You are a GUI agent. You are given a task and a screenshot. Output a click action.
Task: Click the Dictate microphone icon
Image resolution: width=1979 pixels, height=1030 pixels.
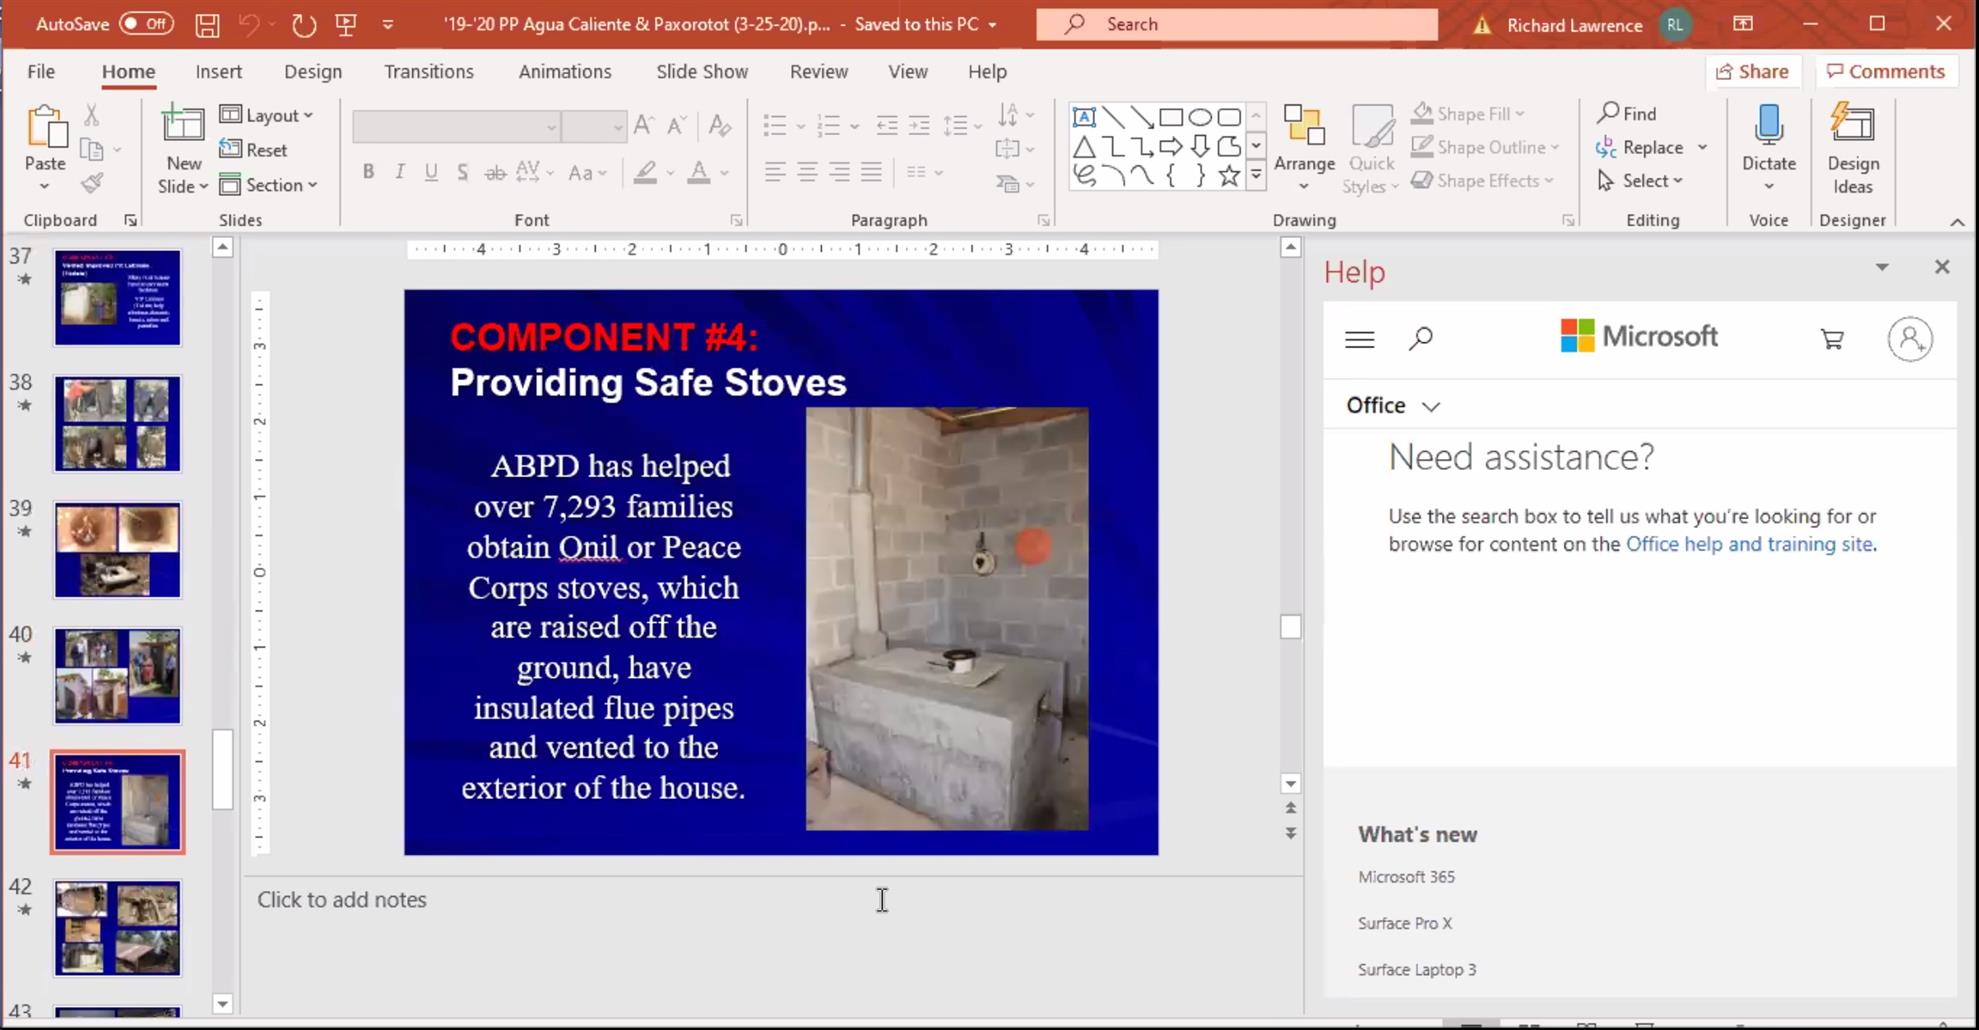(1768, 125)
